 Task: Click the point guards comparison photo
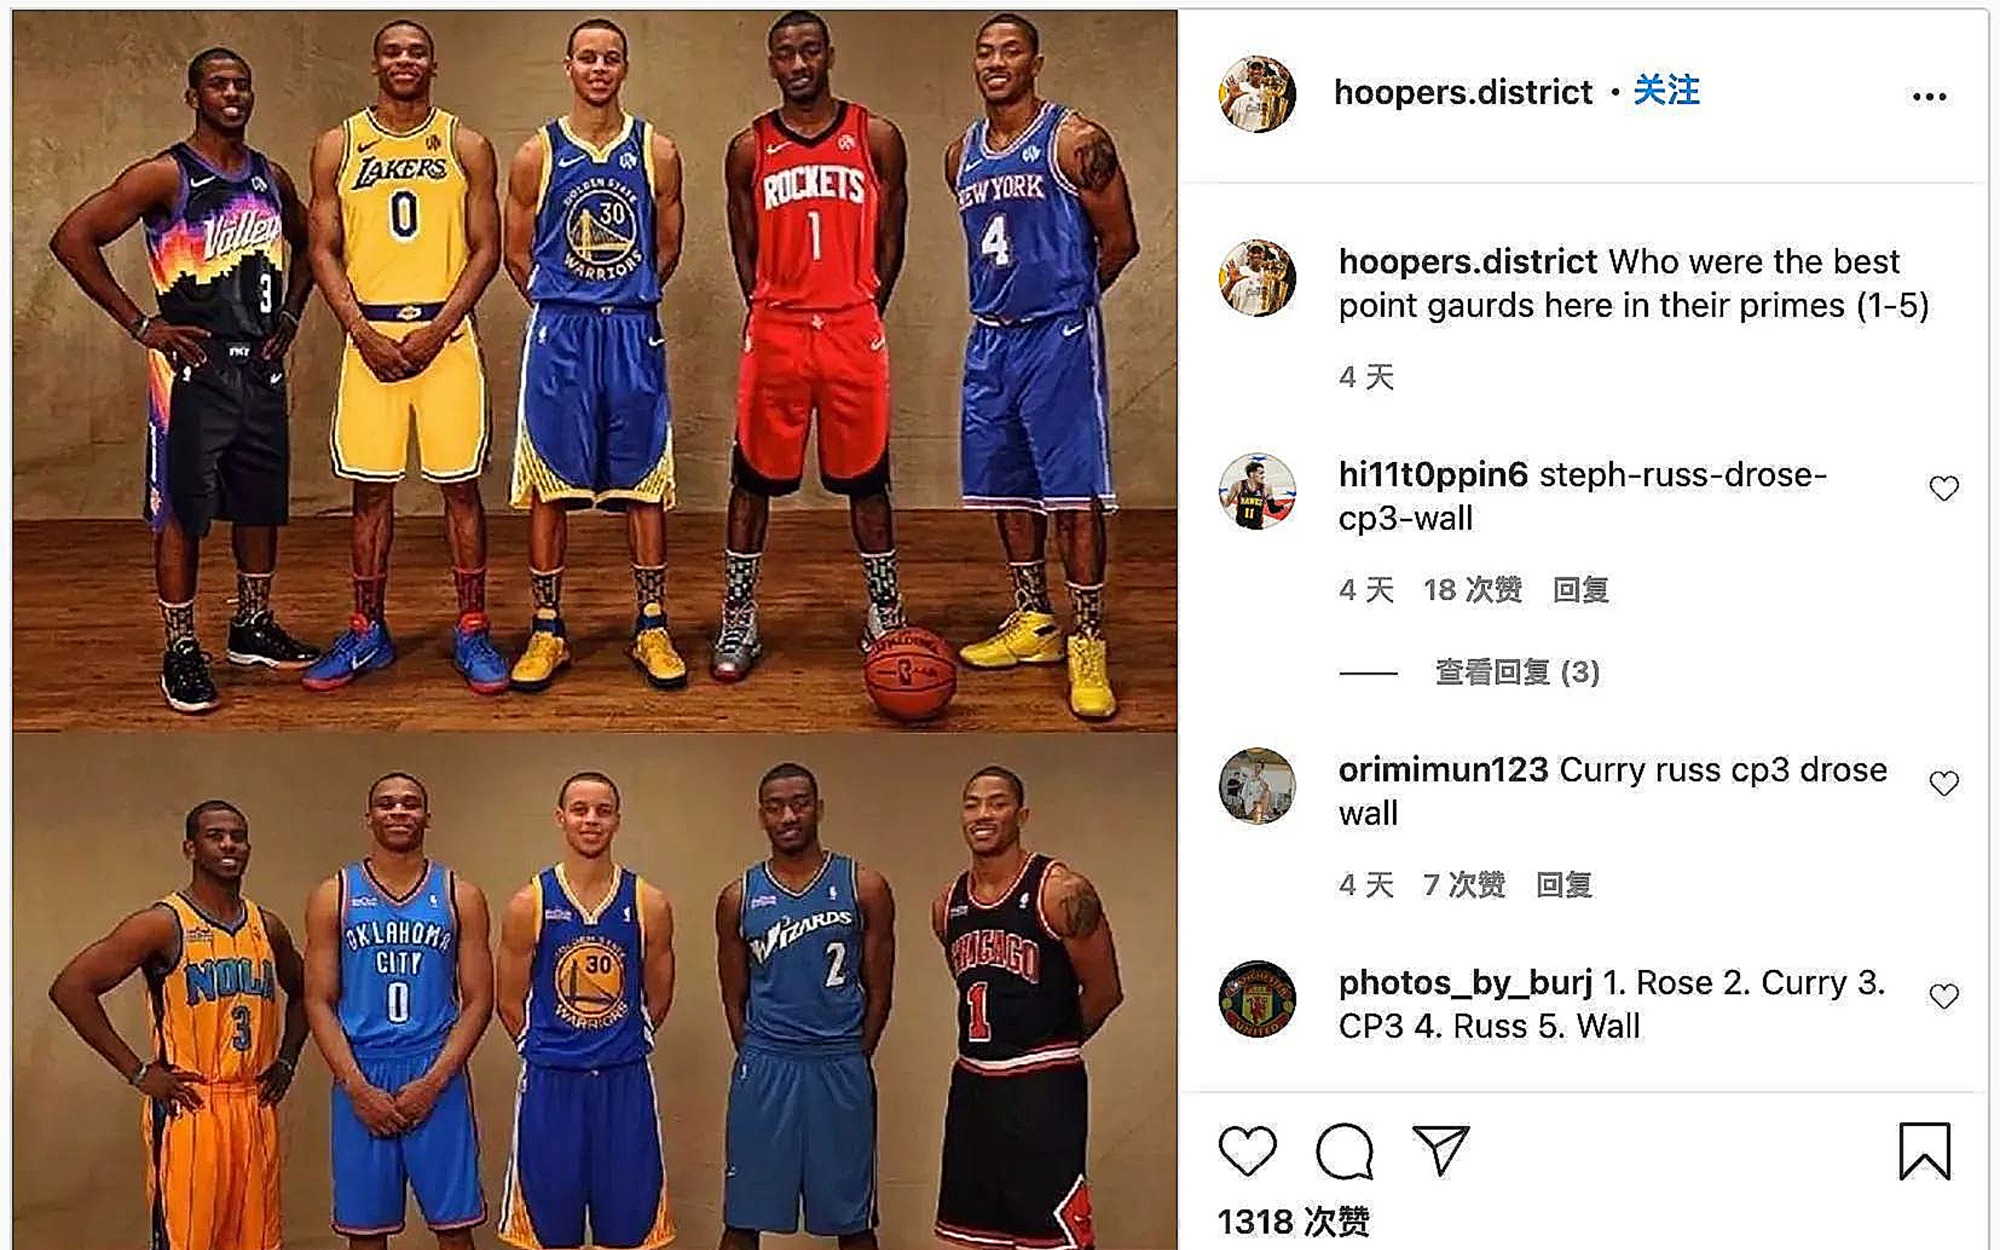point(595,628)
